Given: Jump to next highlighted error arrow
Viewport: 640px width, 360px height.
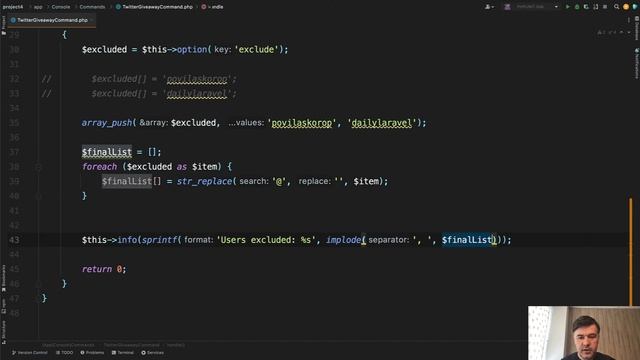Looking at the screenshot, I should pyautogui.click(x=629, y=32).
